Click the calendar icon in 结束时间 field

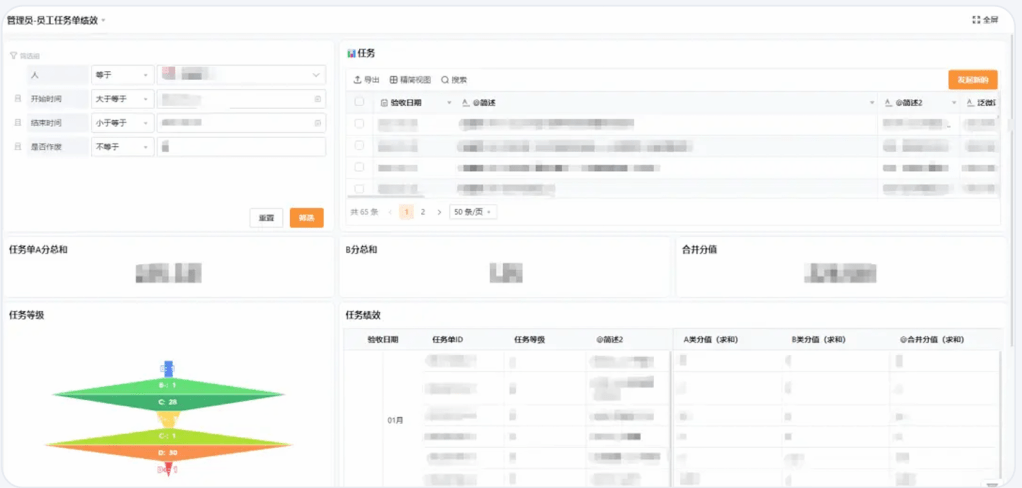pos(318,123)
